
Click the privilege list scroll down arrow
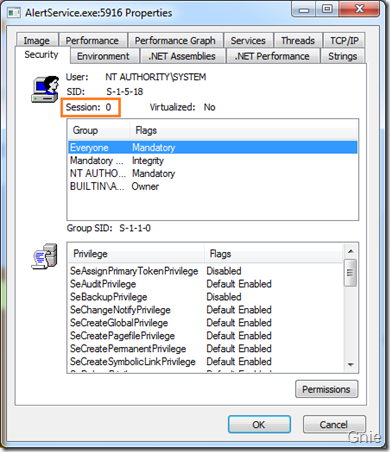click(x=350, y=365)
